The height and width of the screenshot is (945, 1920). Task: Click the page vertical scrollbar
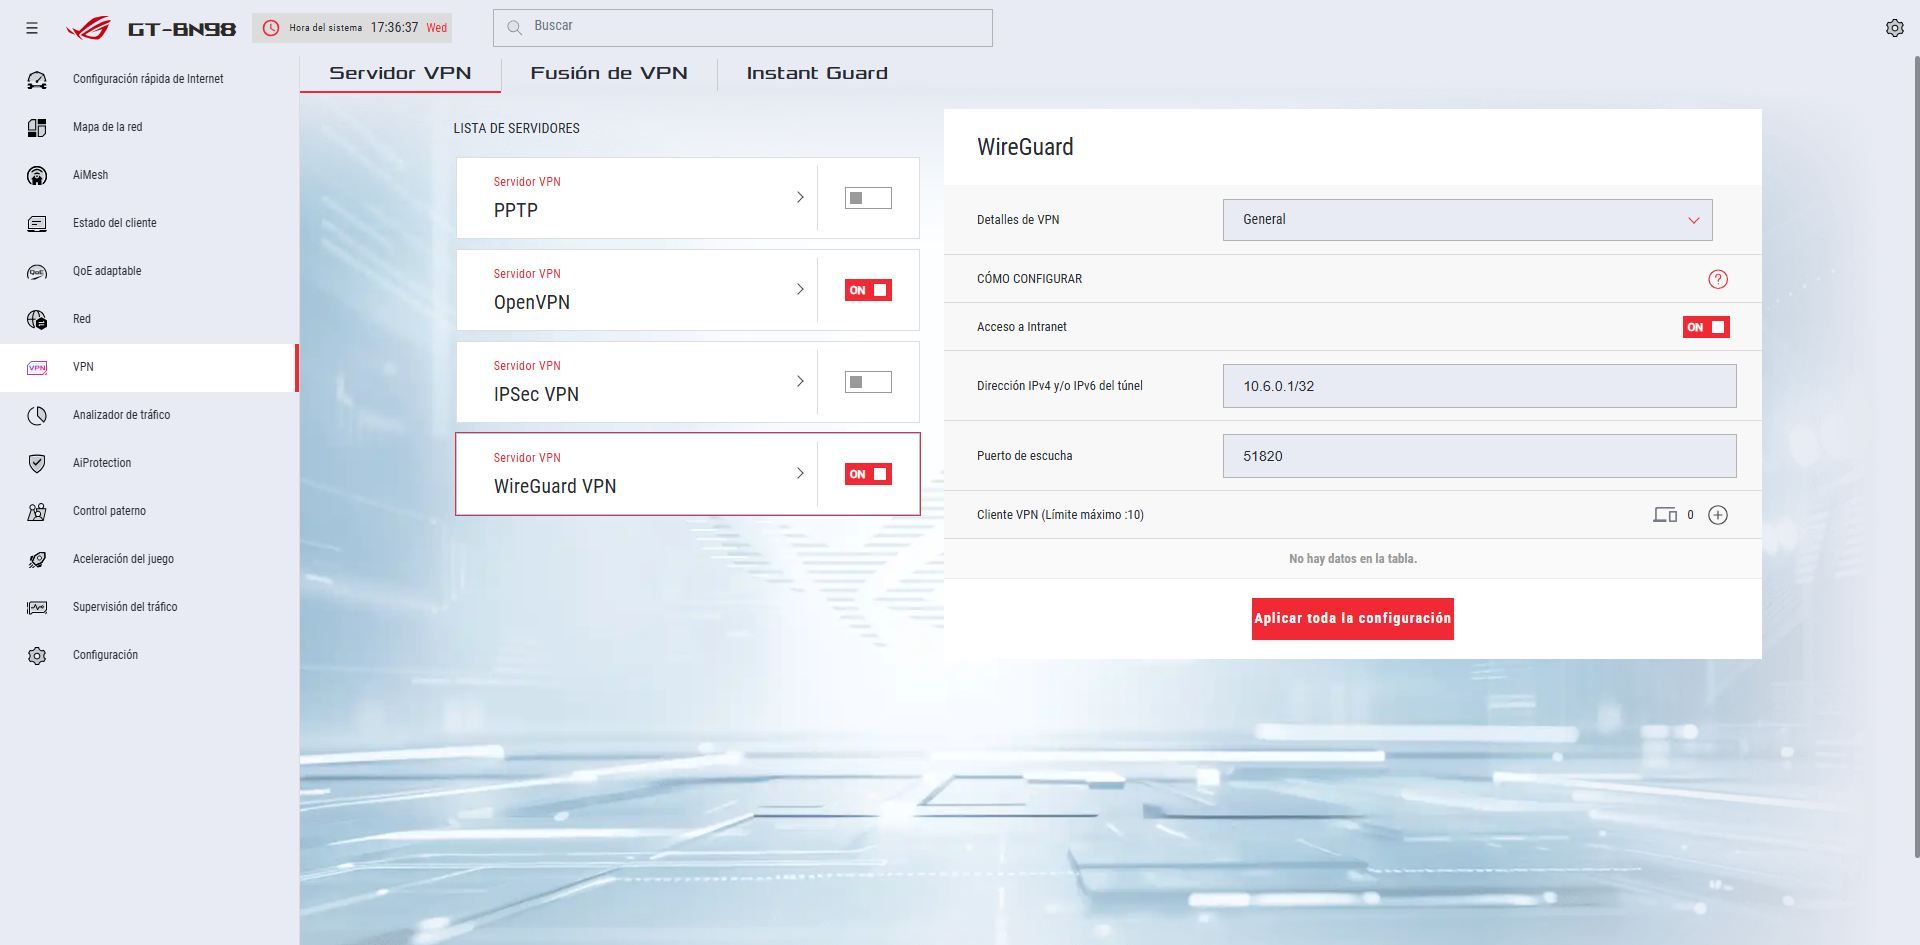click(x=1916, y=456)
